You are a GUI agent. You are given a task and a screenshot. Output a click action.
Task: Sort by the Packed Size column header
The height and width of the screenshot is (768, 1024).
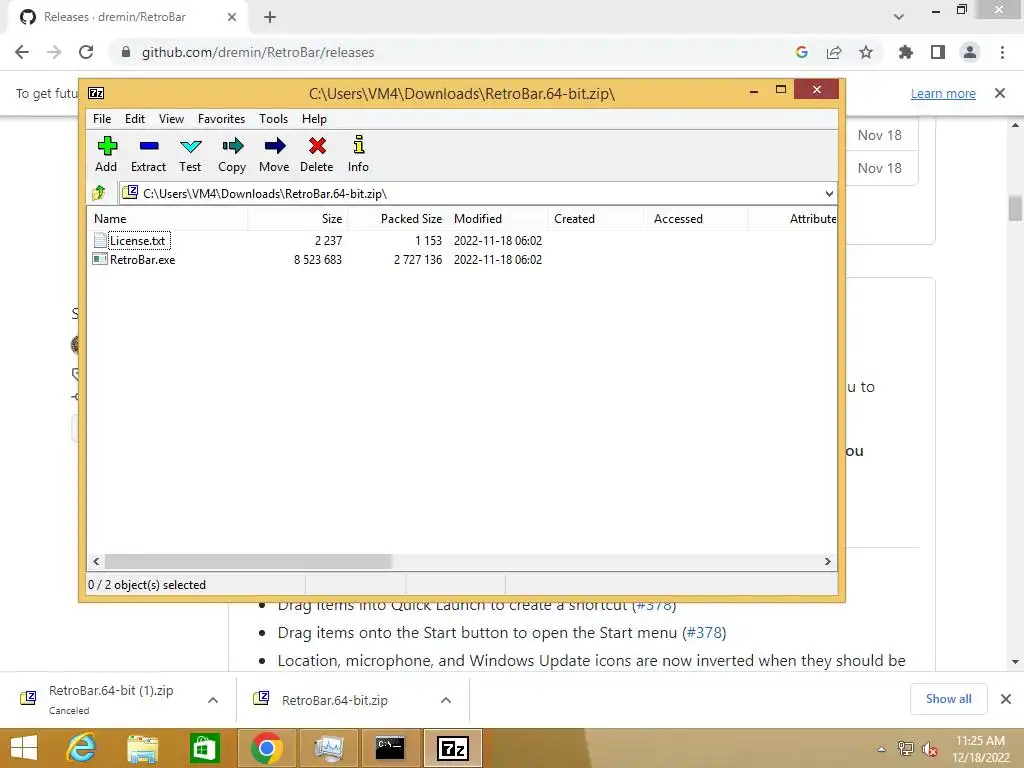coord(398,219)
